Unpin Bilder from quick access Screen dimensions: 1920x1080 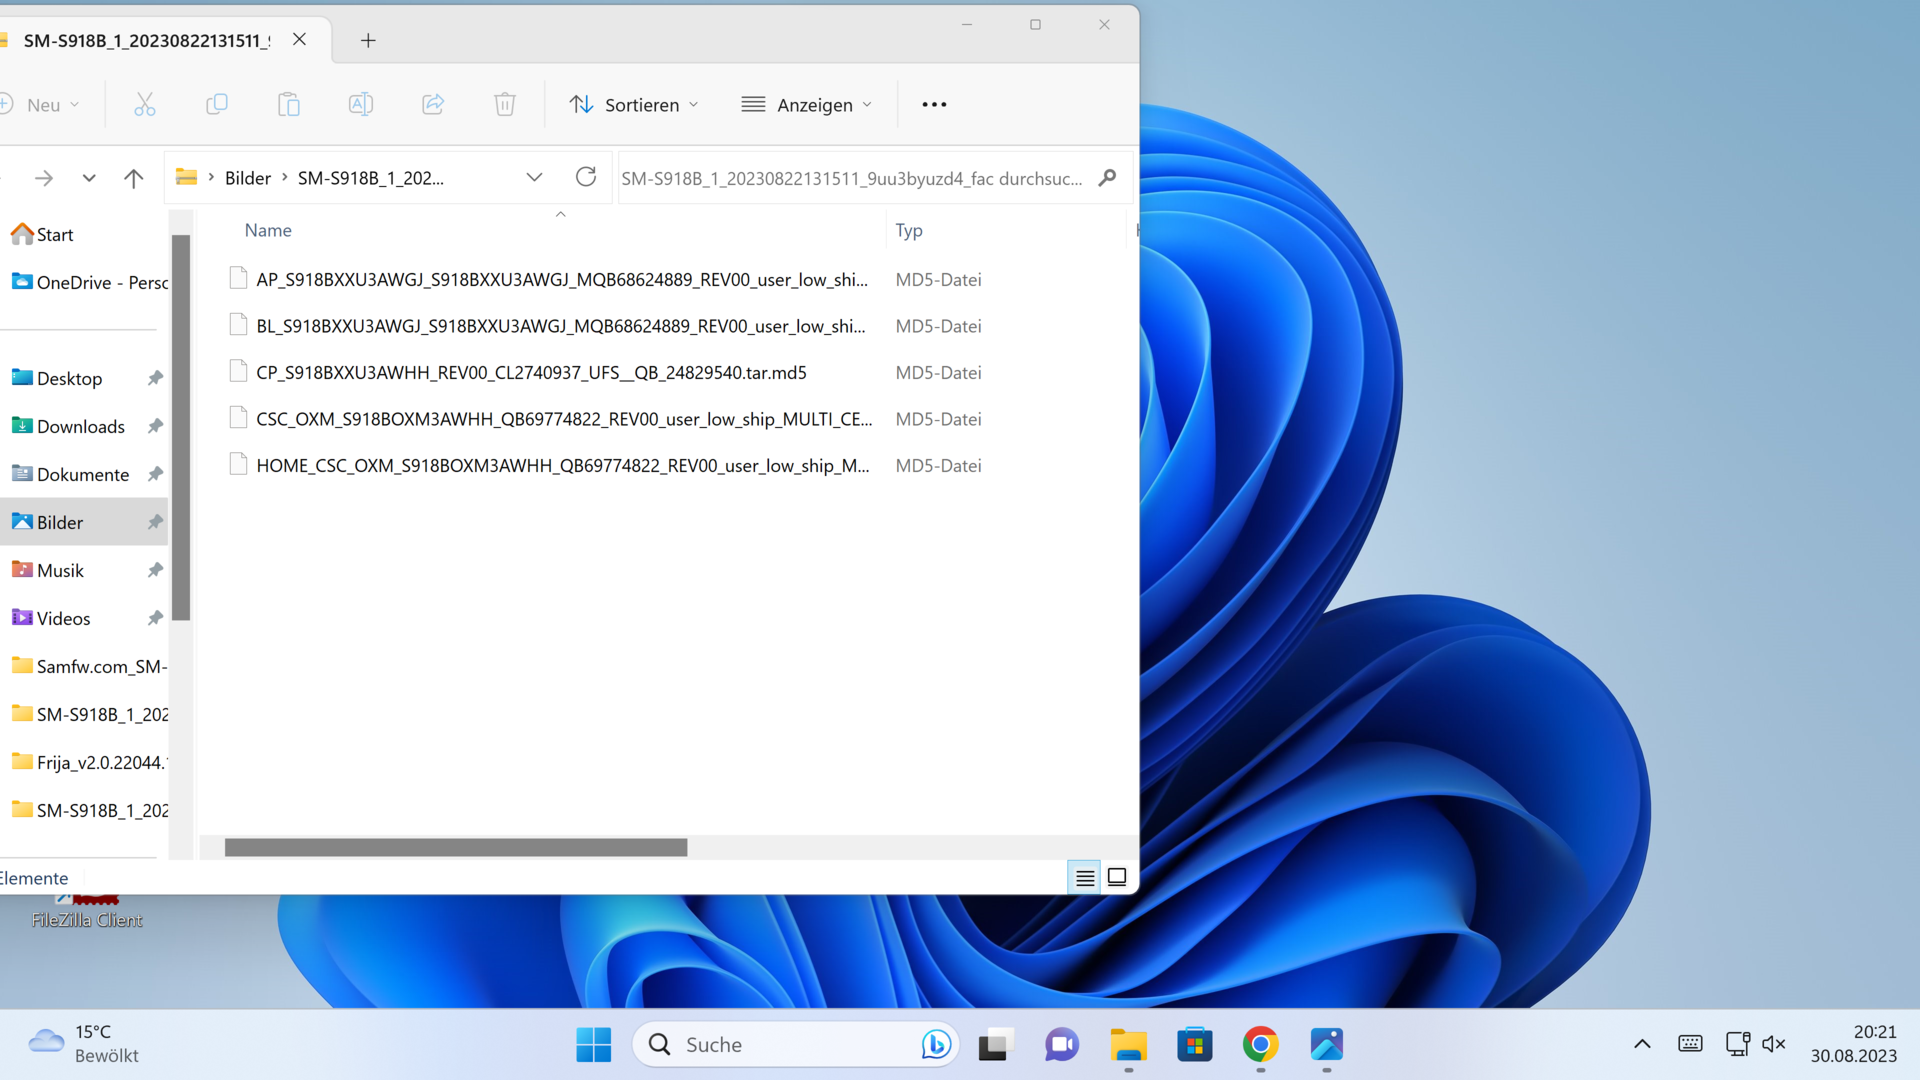(155, 522)
